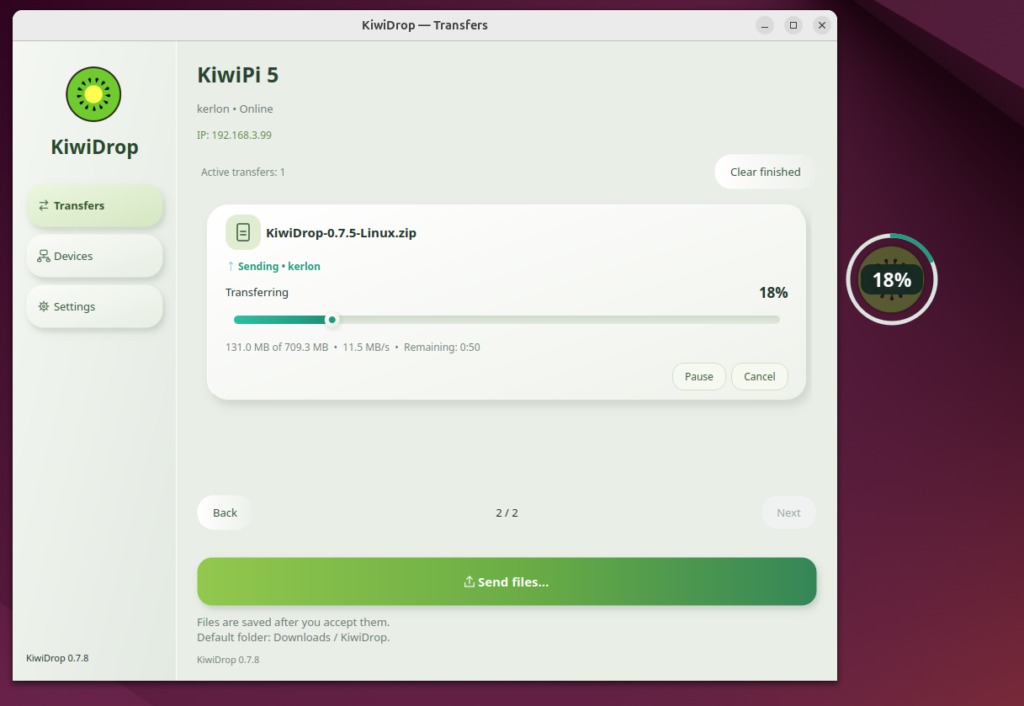Click the 'Active transfers: 1' label
1024x706 pixels.
pos(243,172)
